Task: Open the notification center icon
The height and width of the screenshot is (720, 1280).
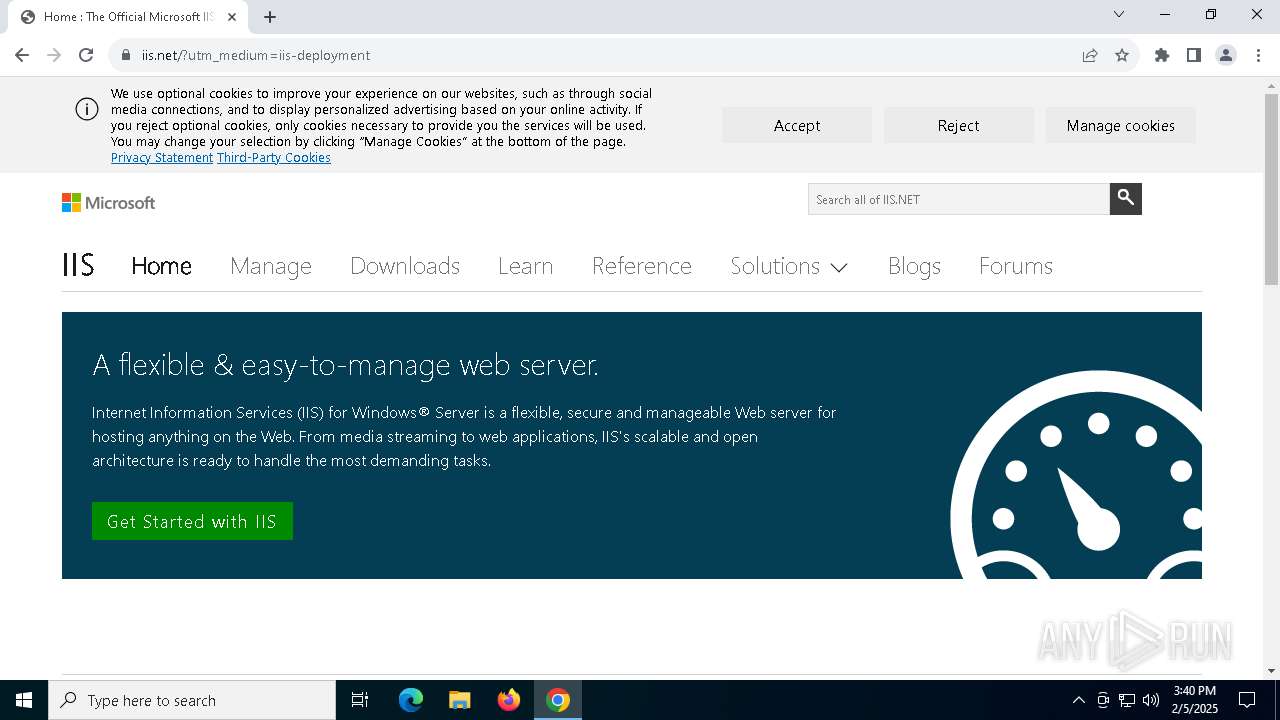Action: (1247, 700)
